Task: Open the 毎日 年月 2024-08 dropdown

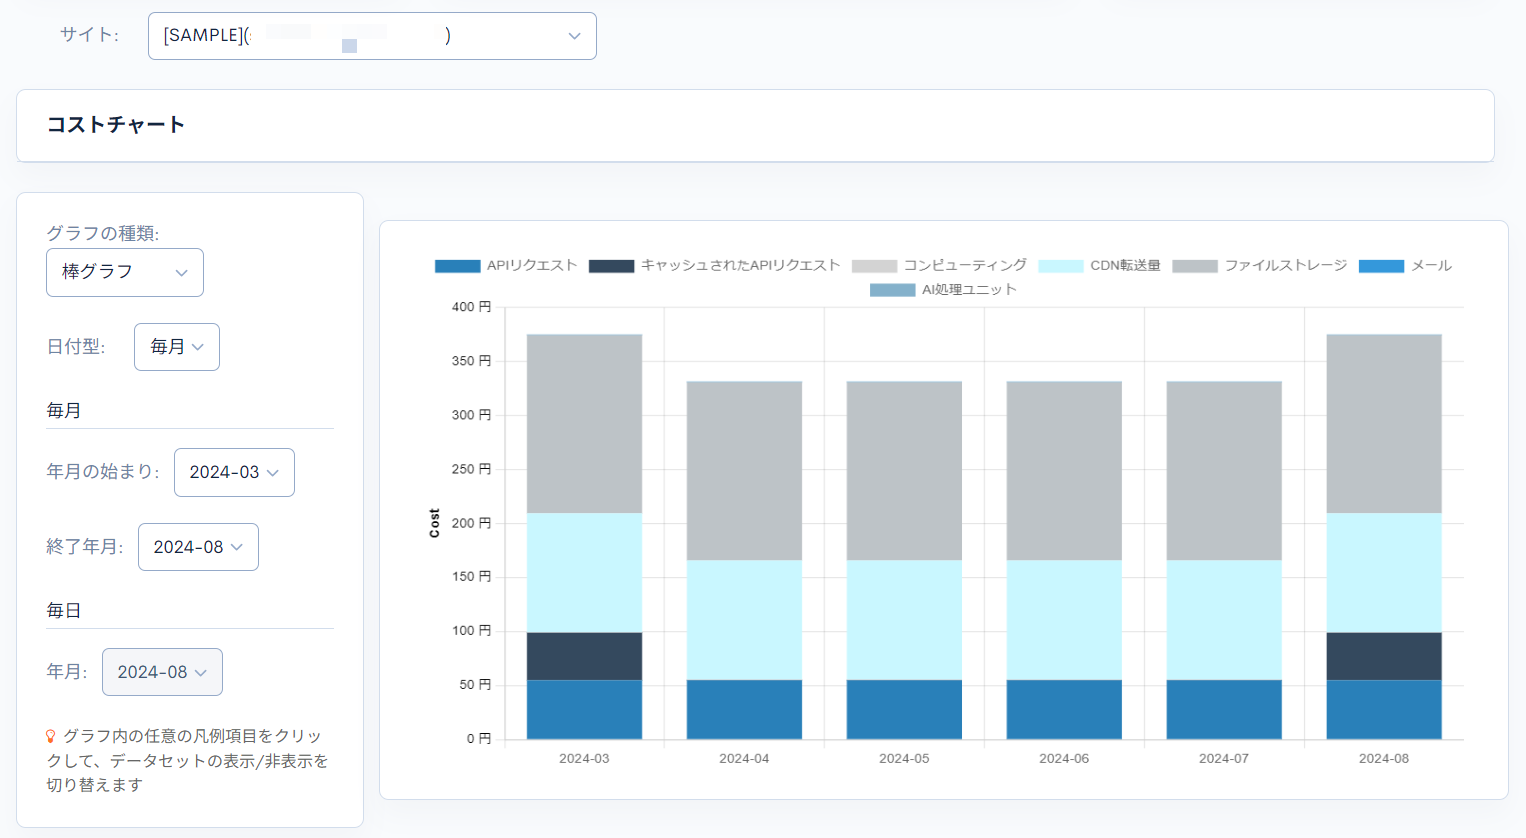Action: point(162,672)
